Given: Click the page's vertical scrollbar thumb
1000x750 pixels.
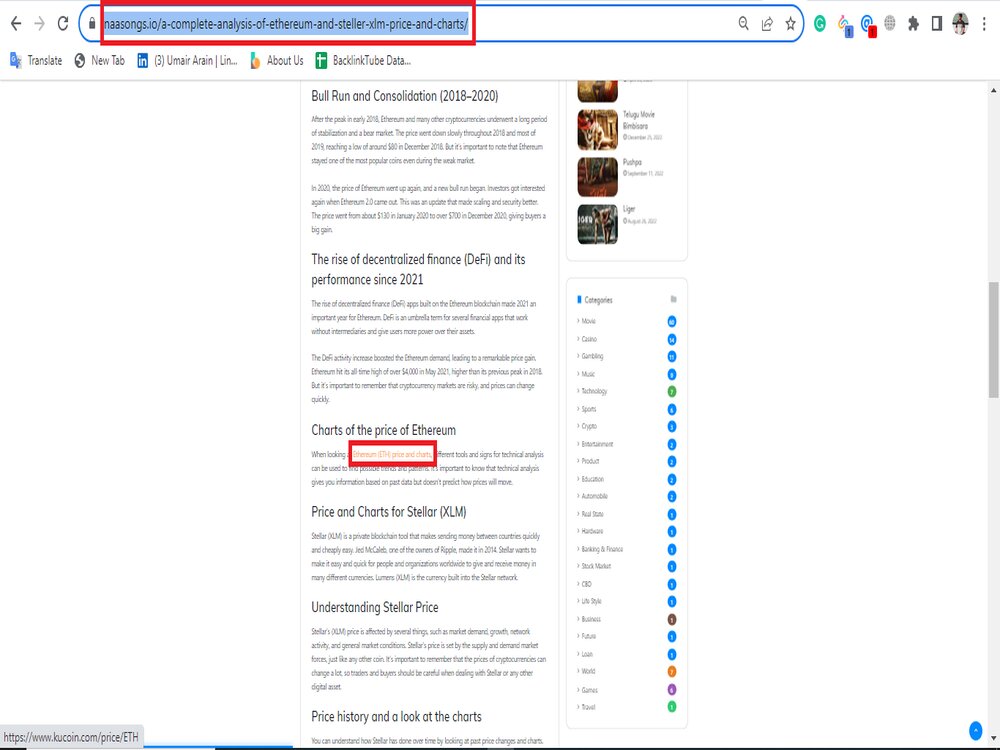Looking at the screenshot, I should pyautogui.click(x=993, y=339).
